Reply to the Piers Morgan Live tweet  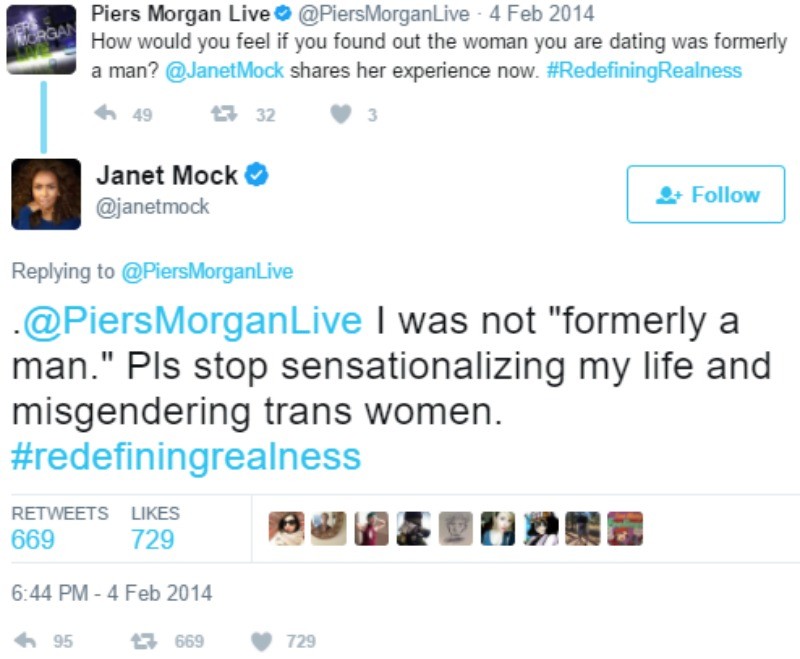coord(105,114)
